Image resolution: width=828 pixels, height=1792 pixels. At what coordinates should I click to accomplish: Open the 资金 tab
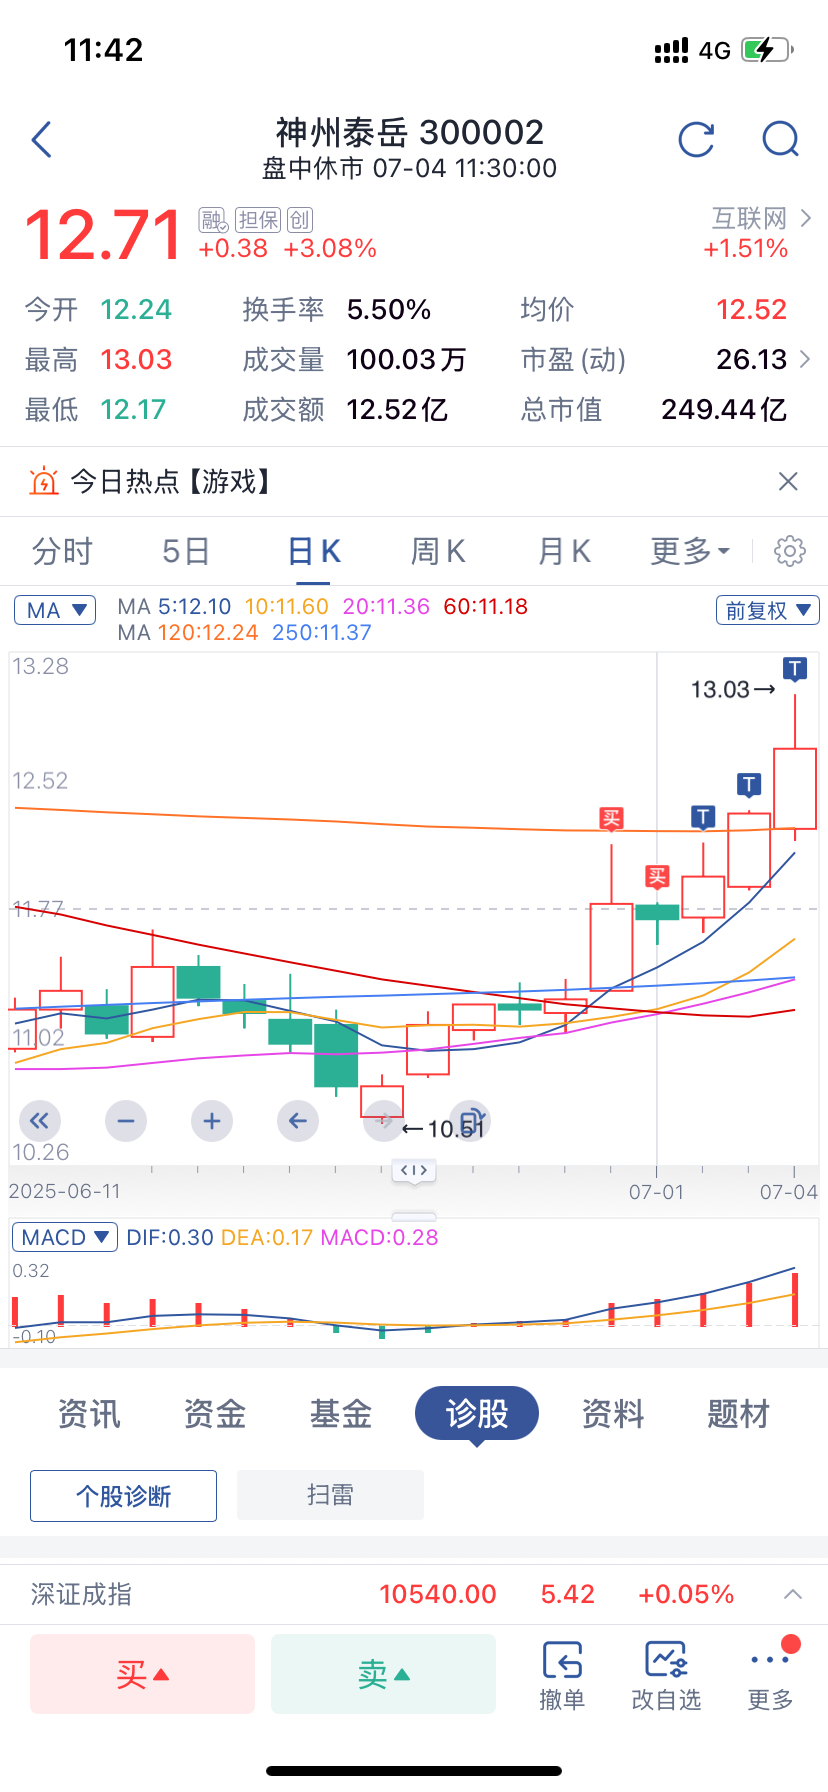point(215,1414)
